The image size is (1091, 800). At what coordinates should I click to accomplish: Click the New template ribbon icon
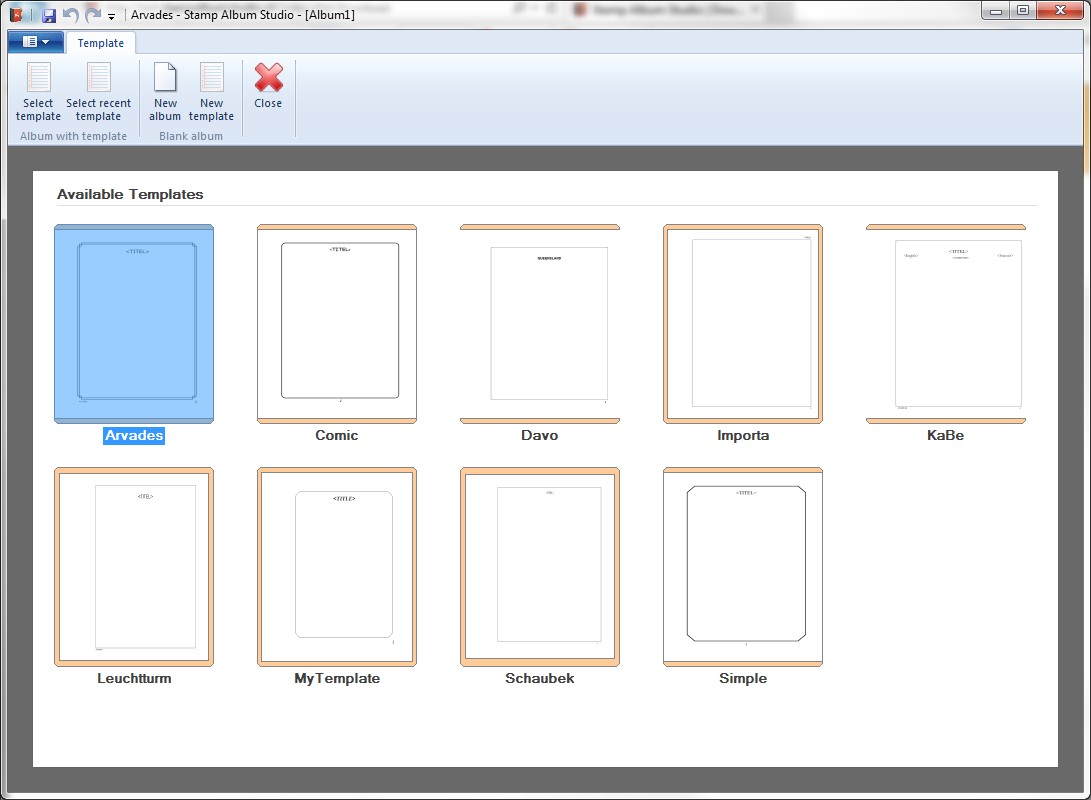(212, 77)
